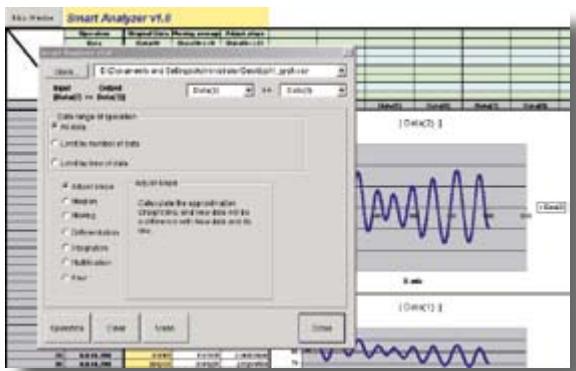Click the [ Data(1) ] lower chart title

click(420, 307)
